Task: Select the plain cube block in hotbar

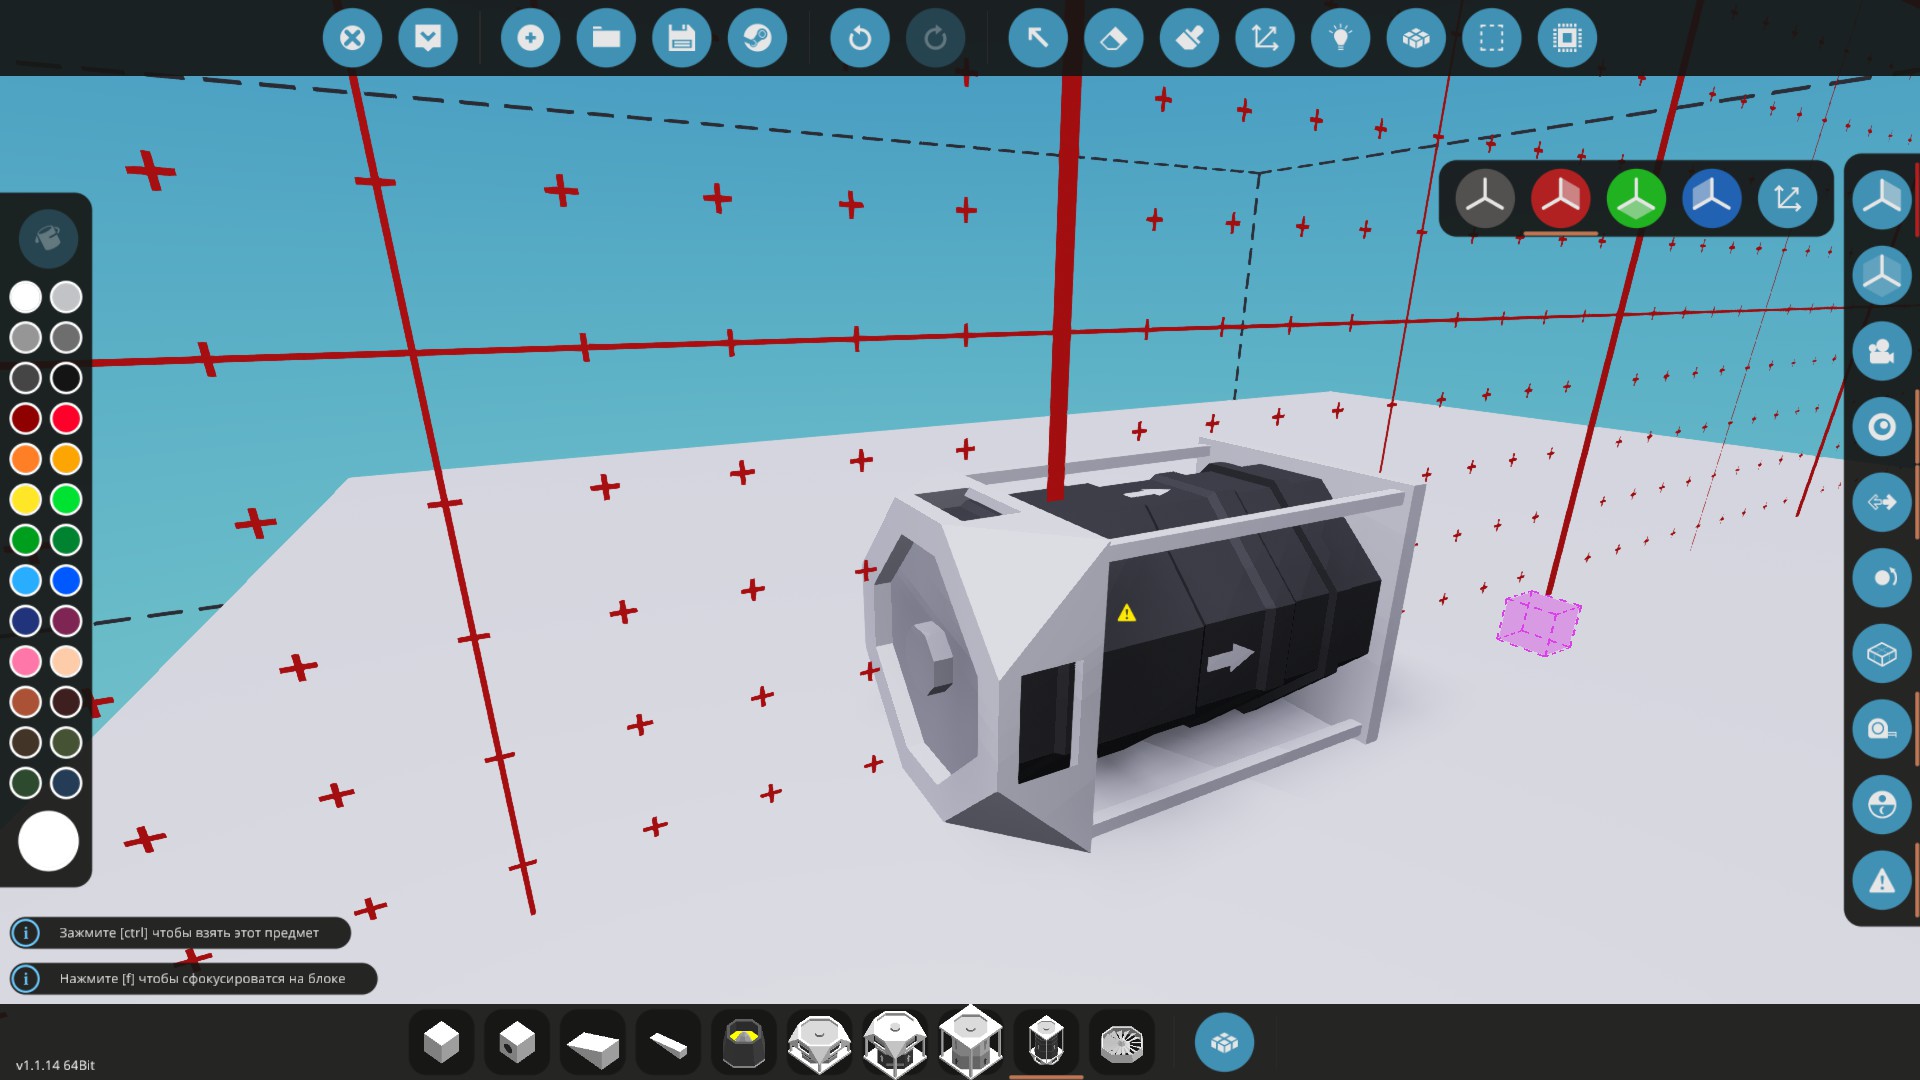Action: click(x=441, y=1043)
